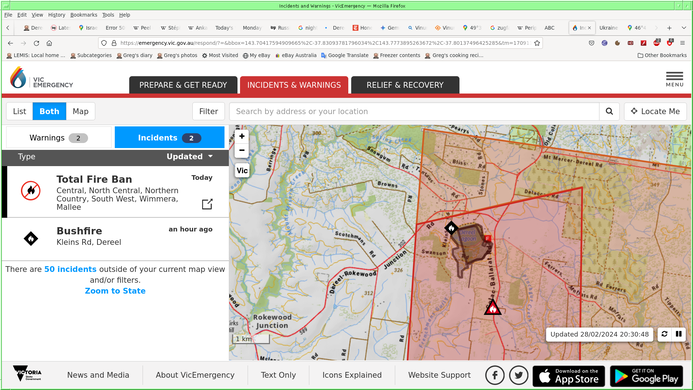Open the Filter options

208,111
